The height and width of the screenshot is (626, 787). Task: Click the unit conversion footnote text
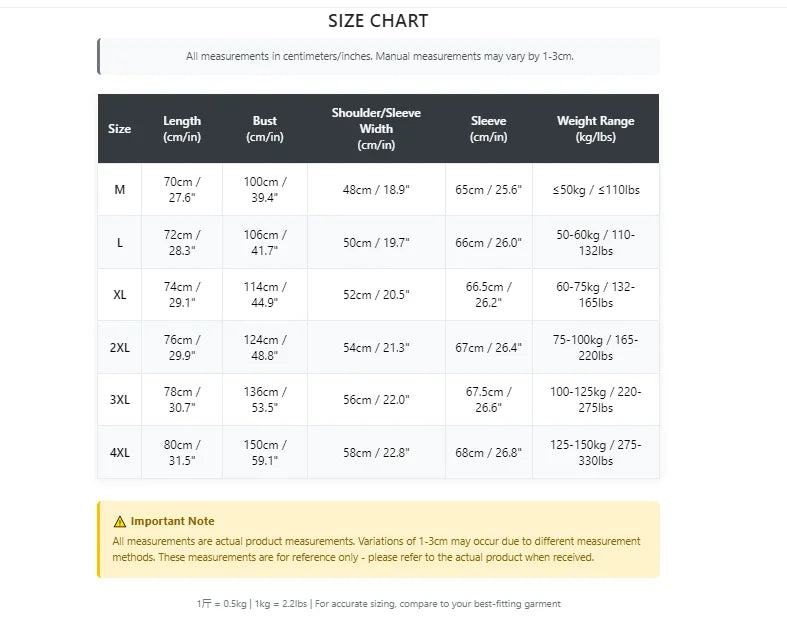[x=378, y=604]
